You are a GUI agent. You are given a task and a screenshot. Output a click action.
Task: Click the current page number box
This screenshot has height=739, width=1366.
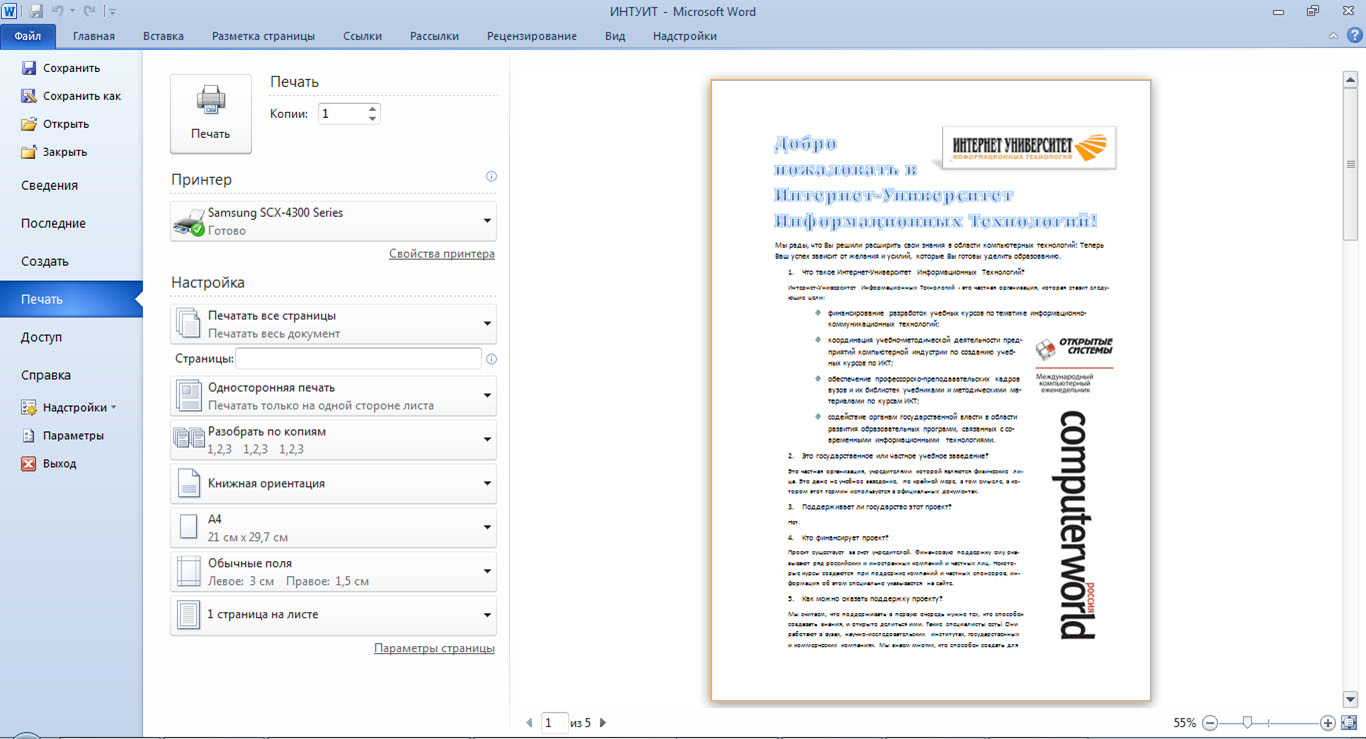point(554,722)
